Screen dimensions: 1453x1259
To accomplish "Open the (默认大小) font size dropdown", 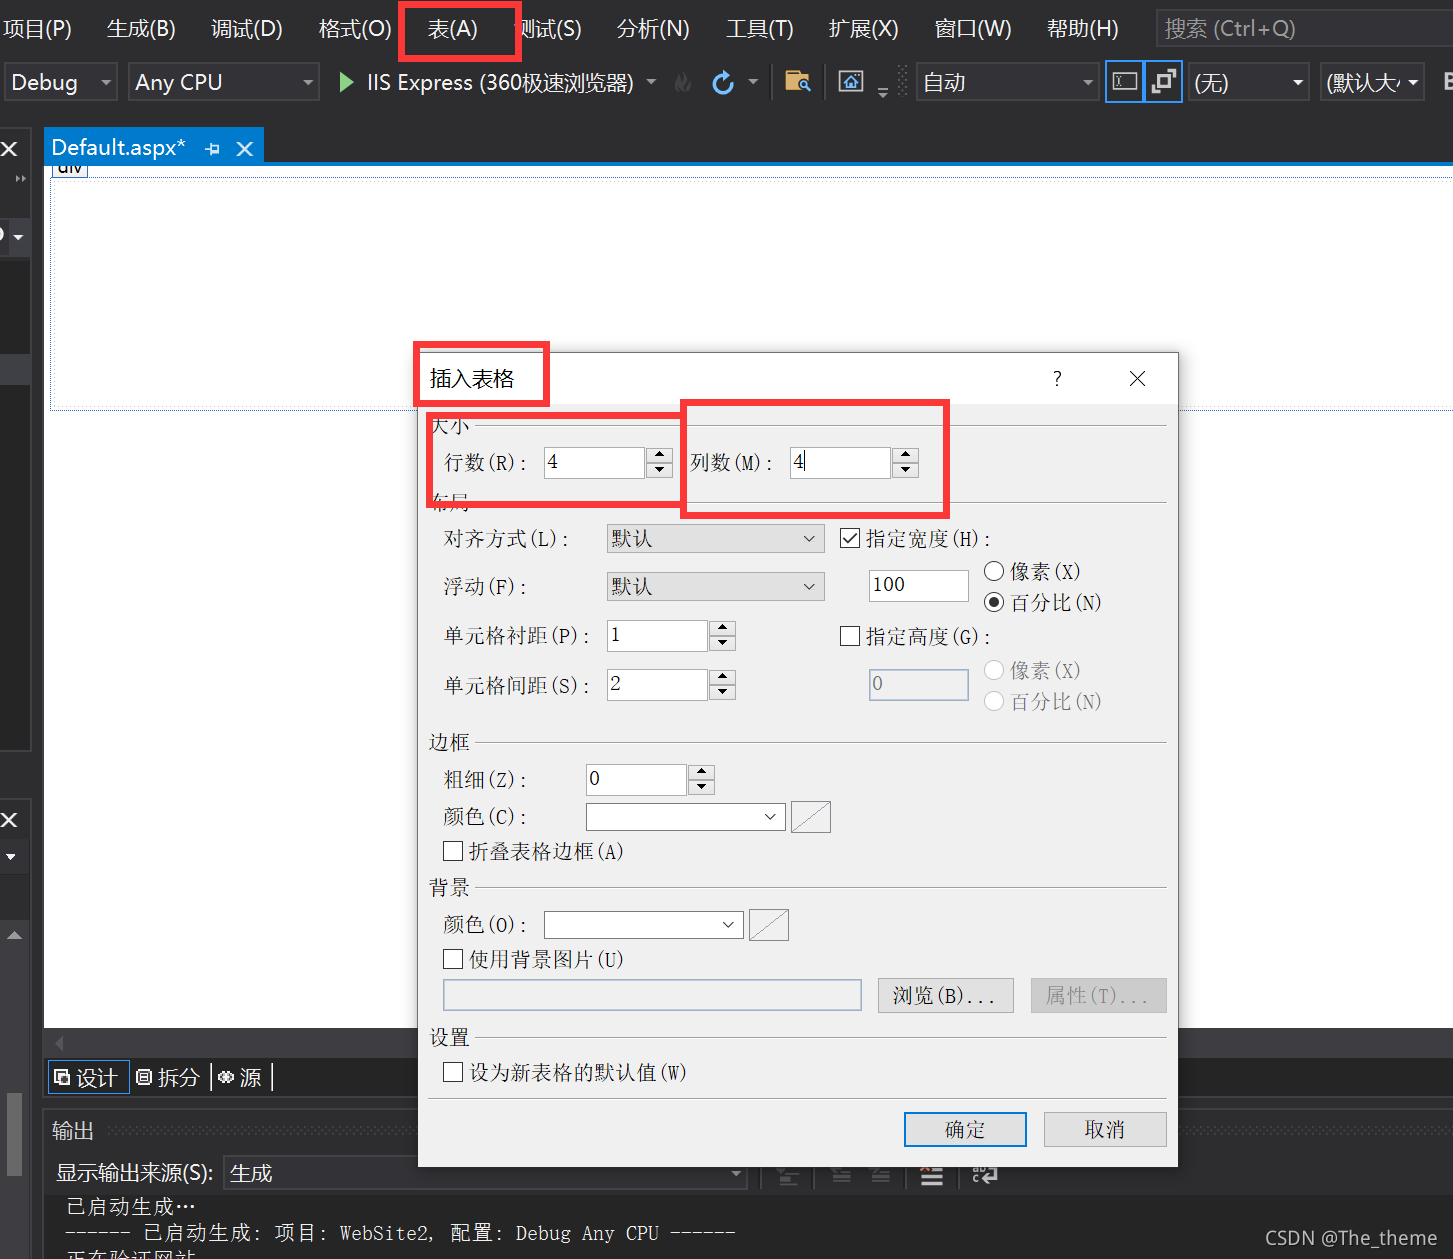I will [x=1372, y=82].
